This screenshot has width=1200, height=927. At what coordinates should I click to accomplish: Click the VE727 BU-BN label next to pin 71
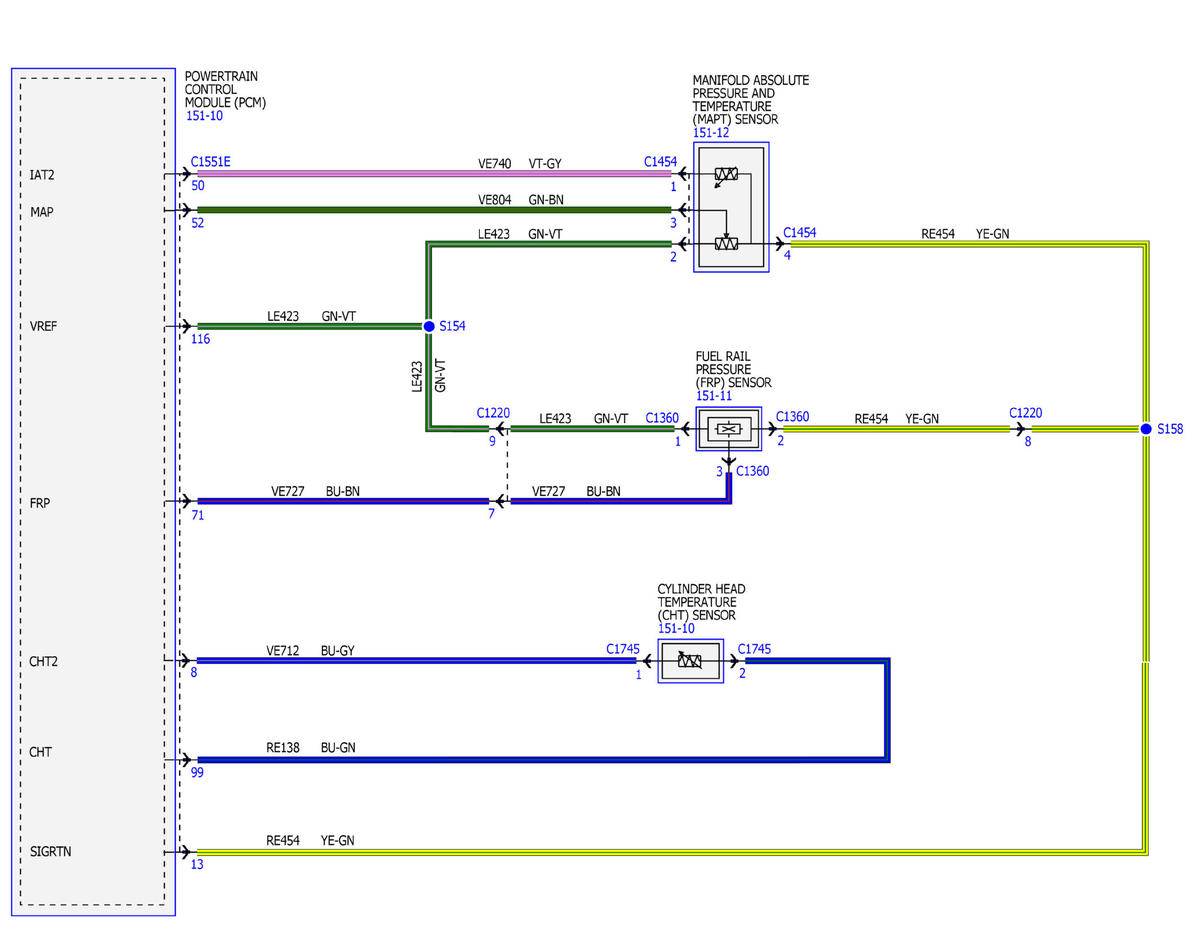[x=316, y=491]
